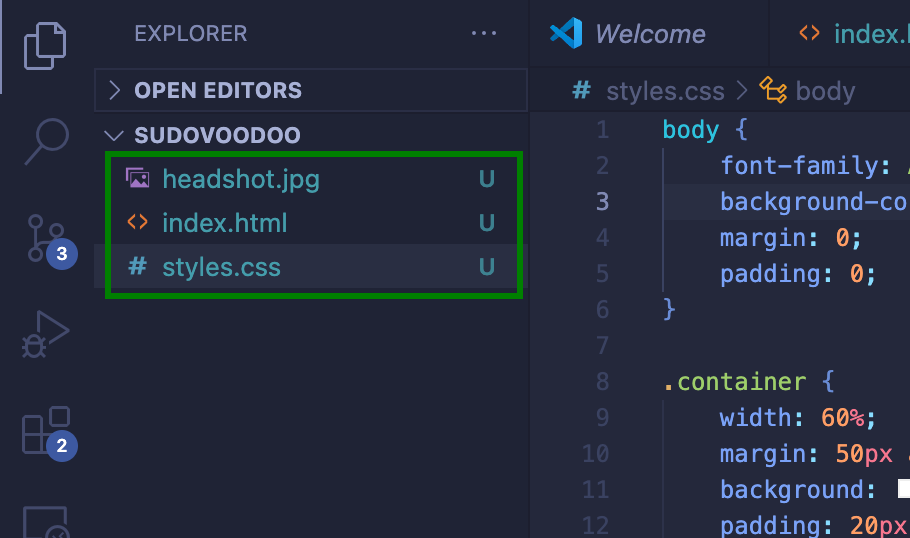Image resolution: width=910 pixels, height=538 pixels.
Task: Collapse the SUDOVOODOO folder section
Action: pos(310,135)
